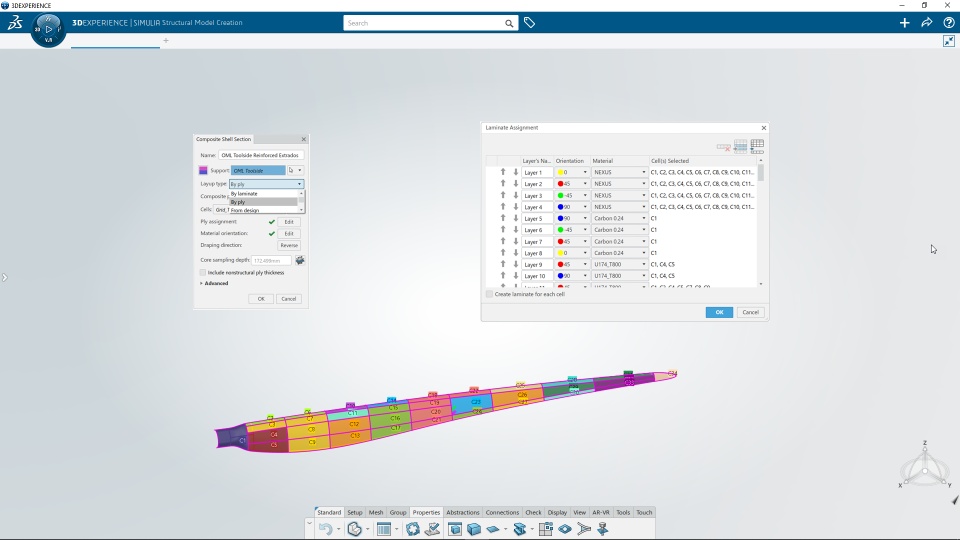Click the share arrow icon
960x540 pixels.
click(926, 23)
